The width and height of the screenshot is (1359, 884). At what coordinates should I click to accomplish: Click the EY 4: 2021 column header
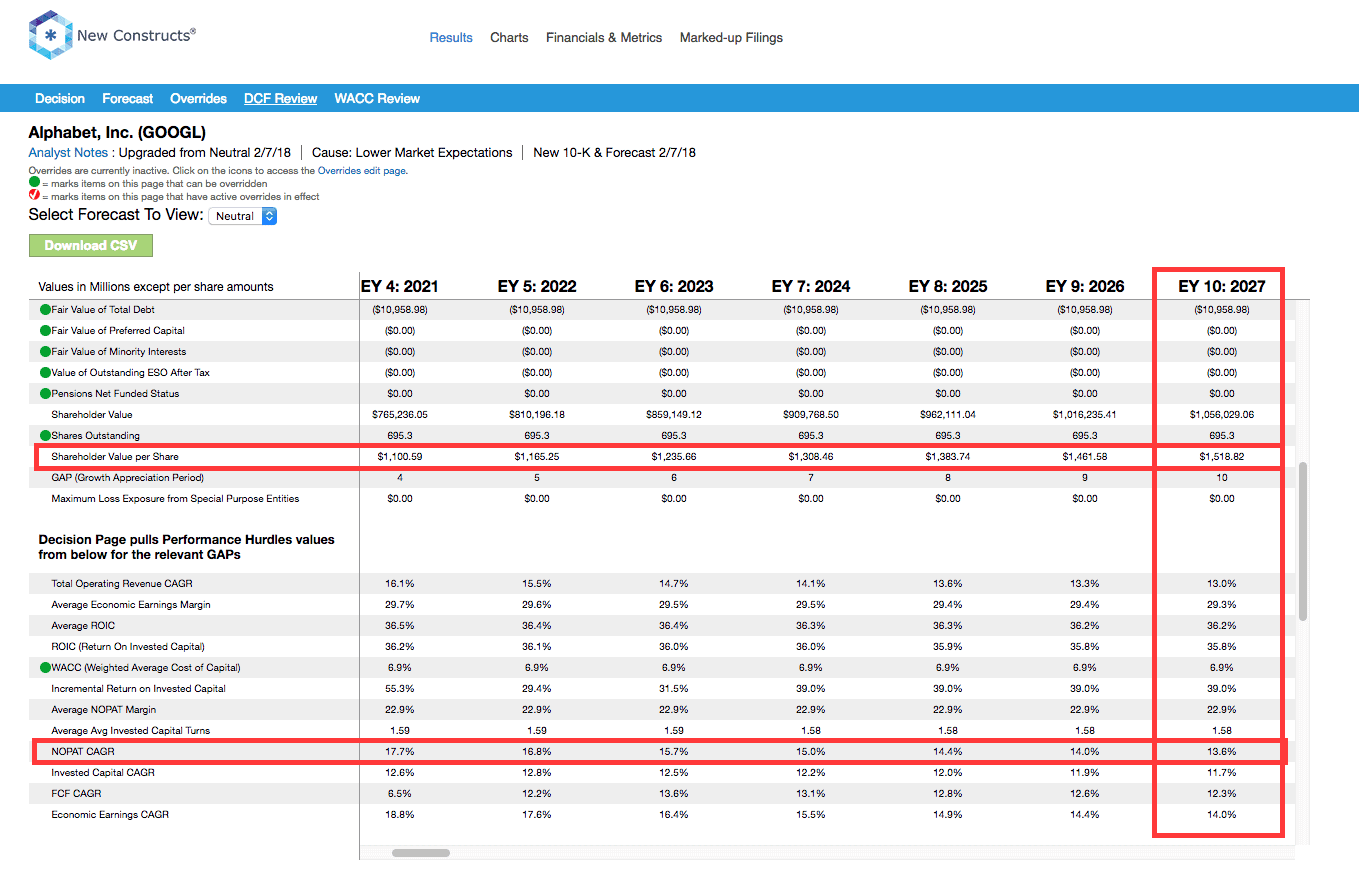399,286
